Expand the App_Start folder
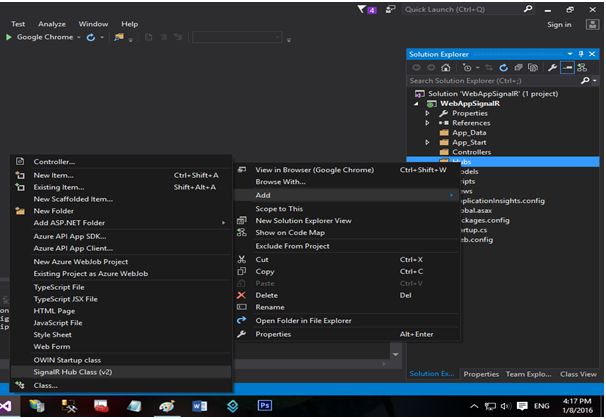The height and width of the screenshot is (419, 606). point(427,142)
